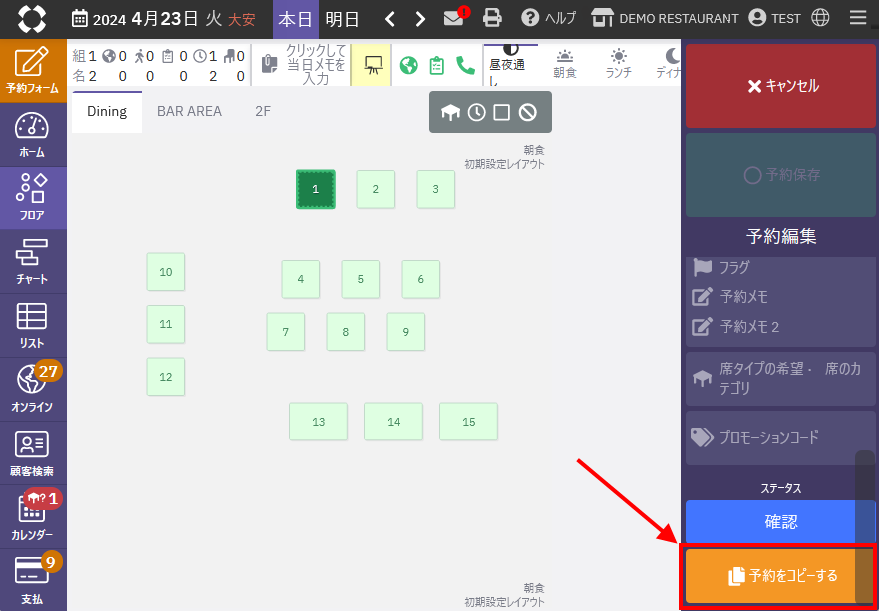879x611 pixels.
Task: Go to the ホーム dashboard
Action: (x=33, y=135)
